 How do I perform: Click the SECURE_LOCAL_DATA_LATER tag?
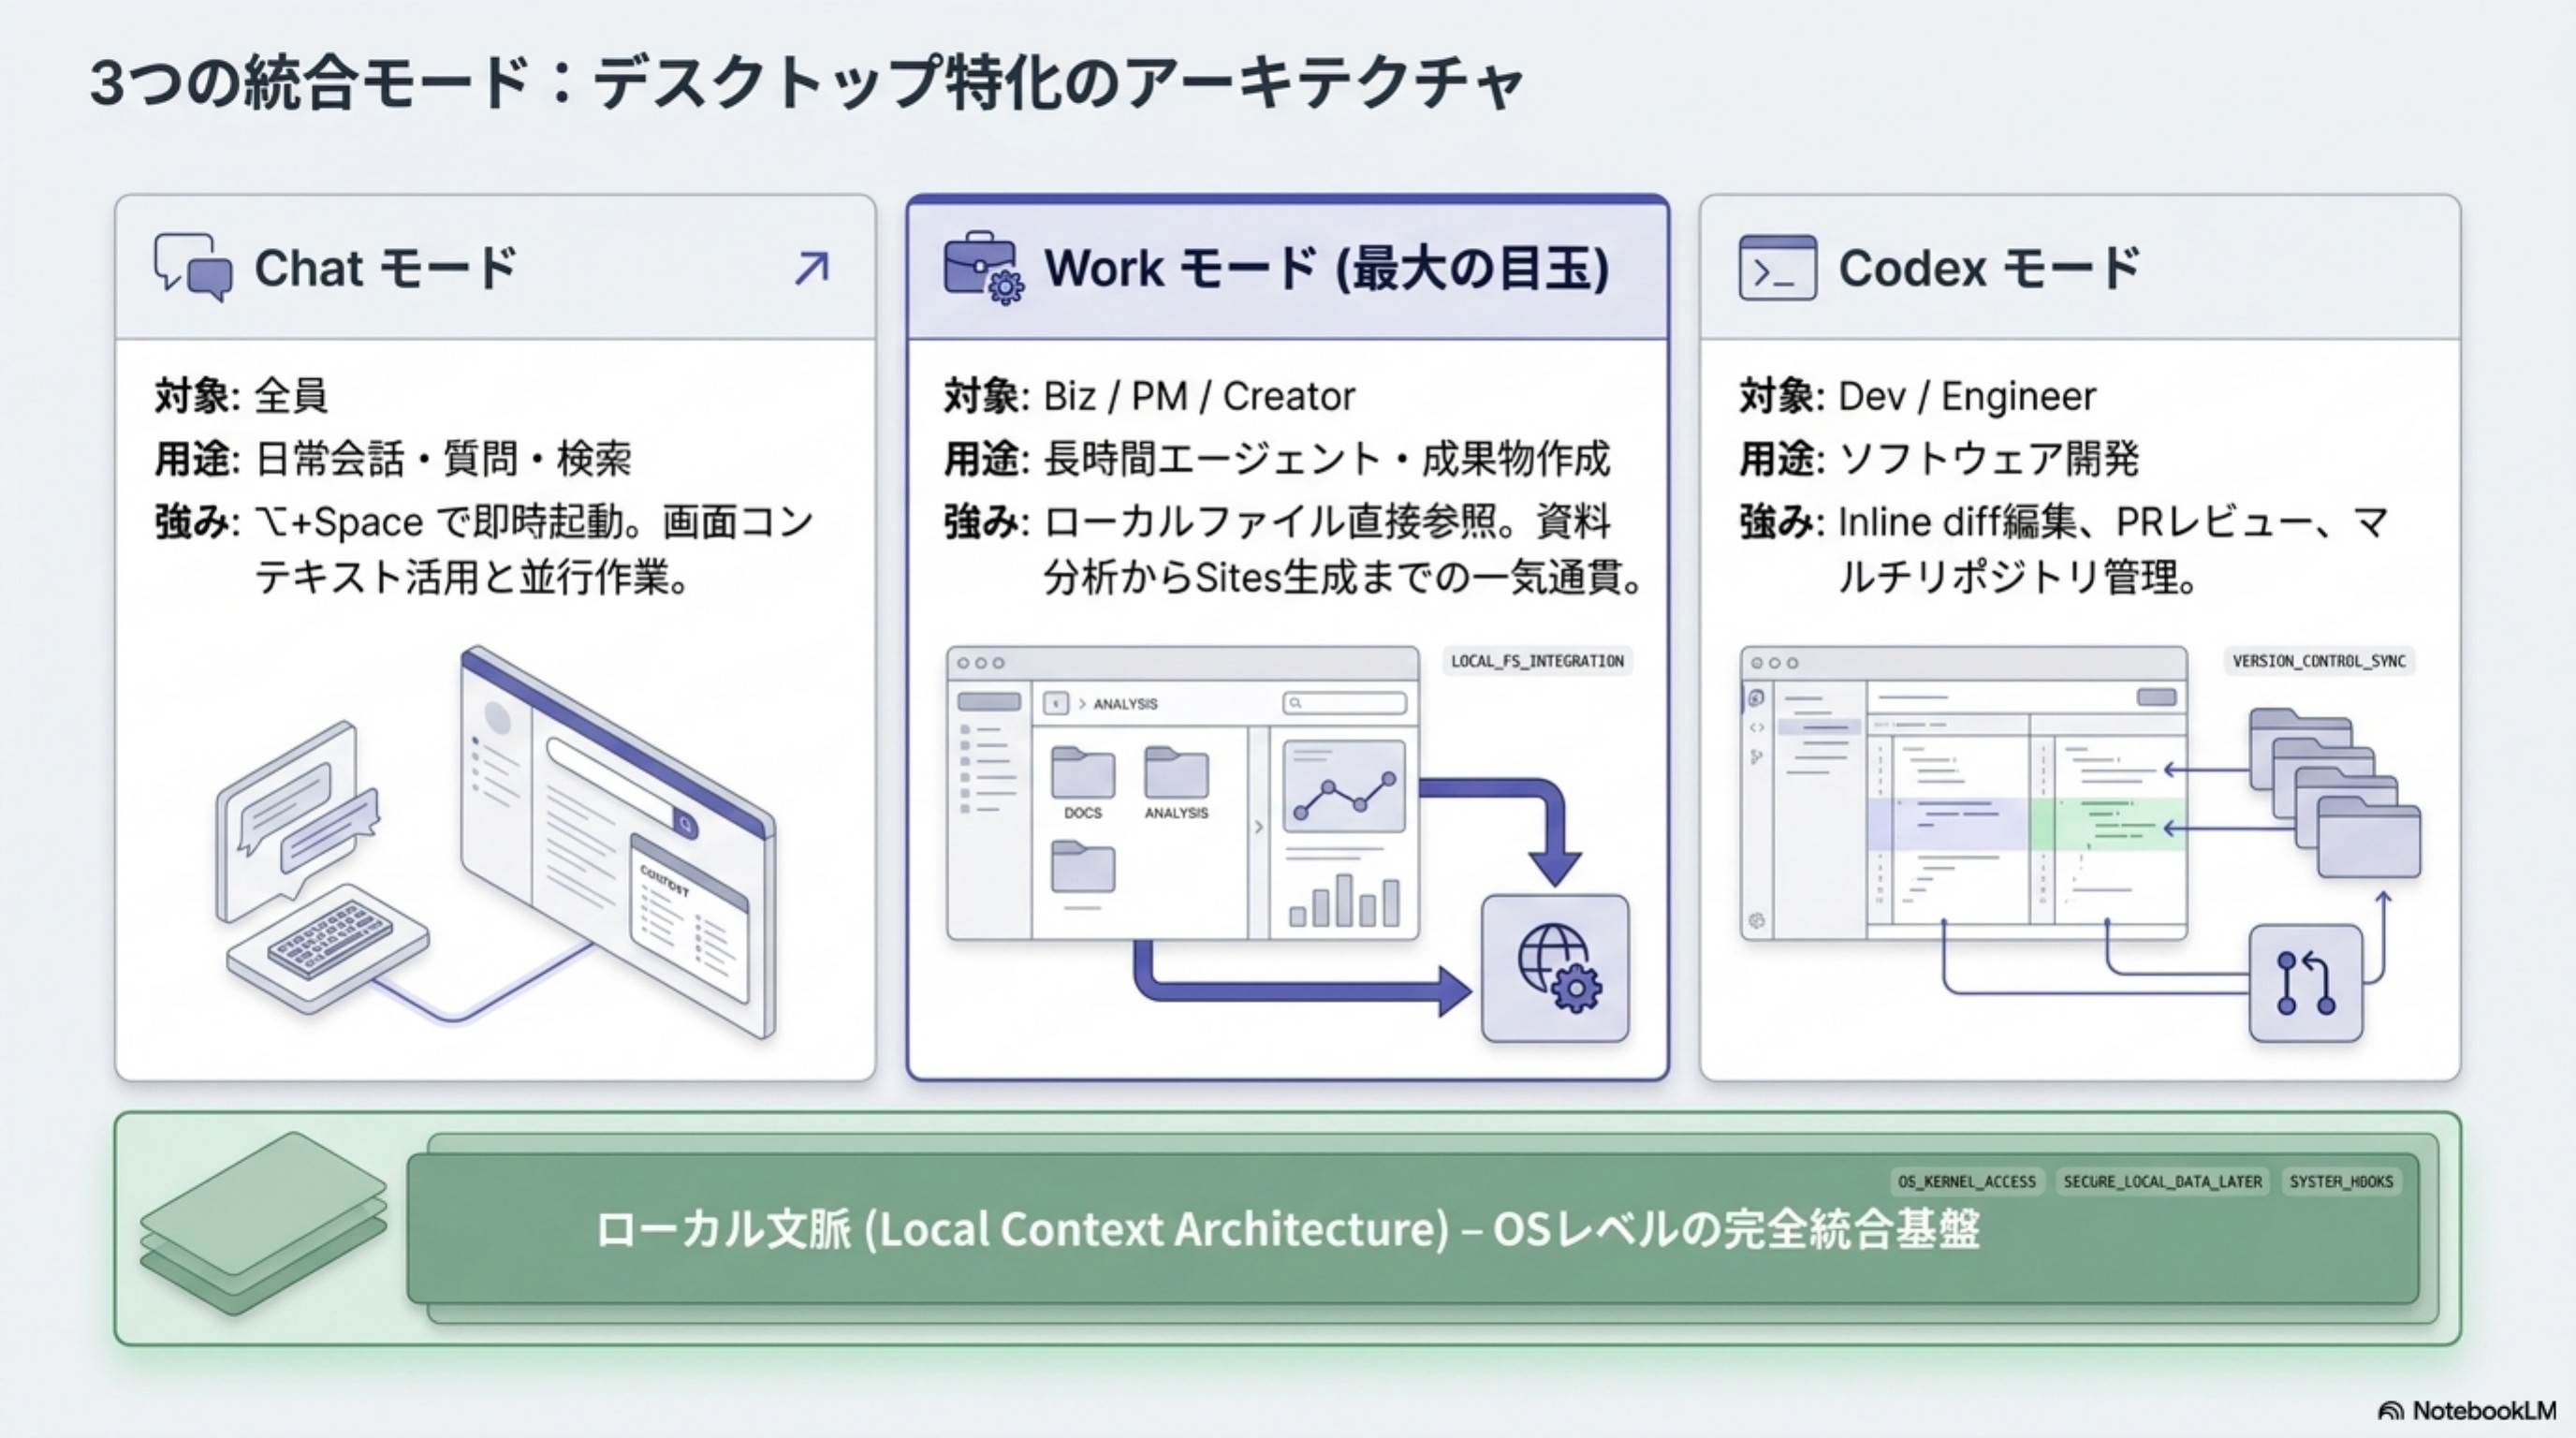click(2162, 1181)
